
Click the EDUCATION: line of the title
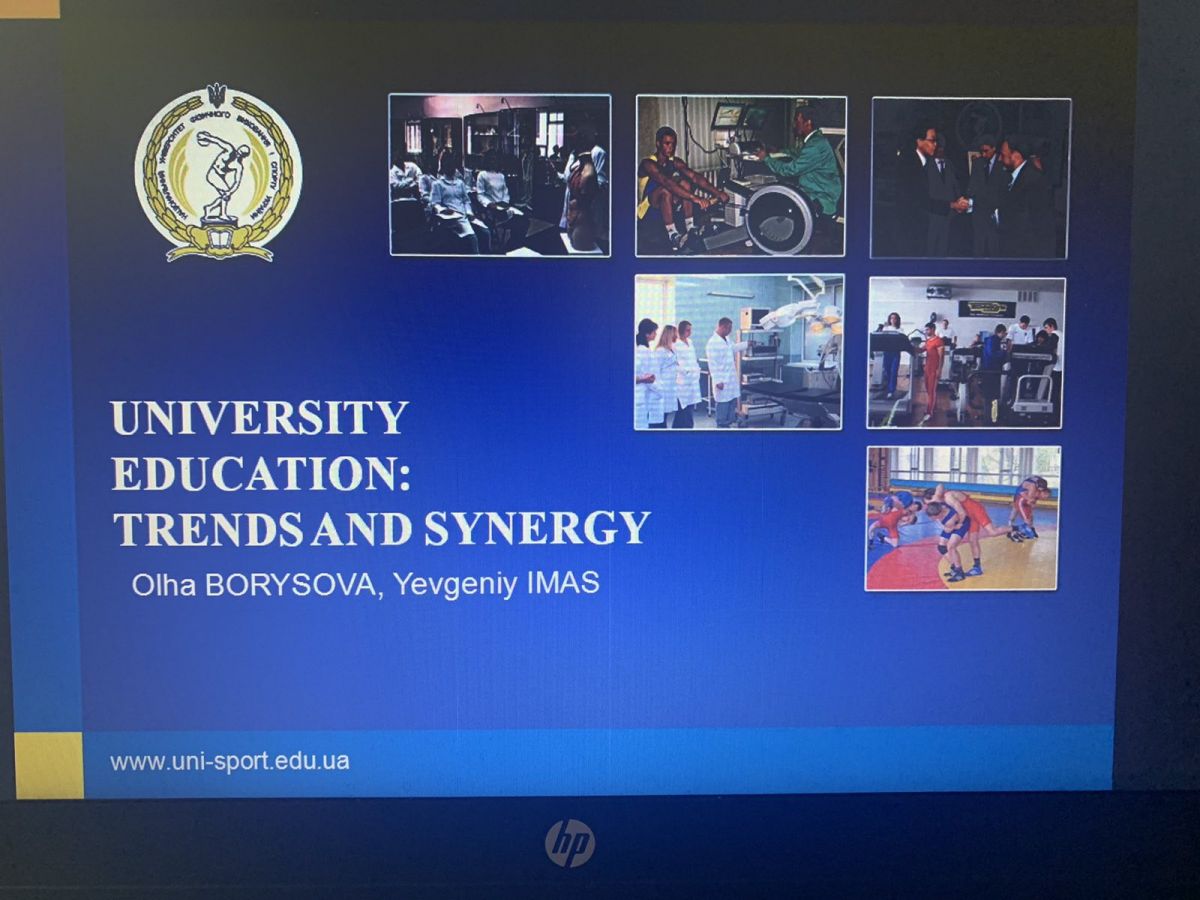[x=262, y=473]
